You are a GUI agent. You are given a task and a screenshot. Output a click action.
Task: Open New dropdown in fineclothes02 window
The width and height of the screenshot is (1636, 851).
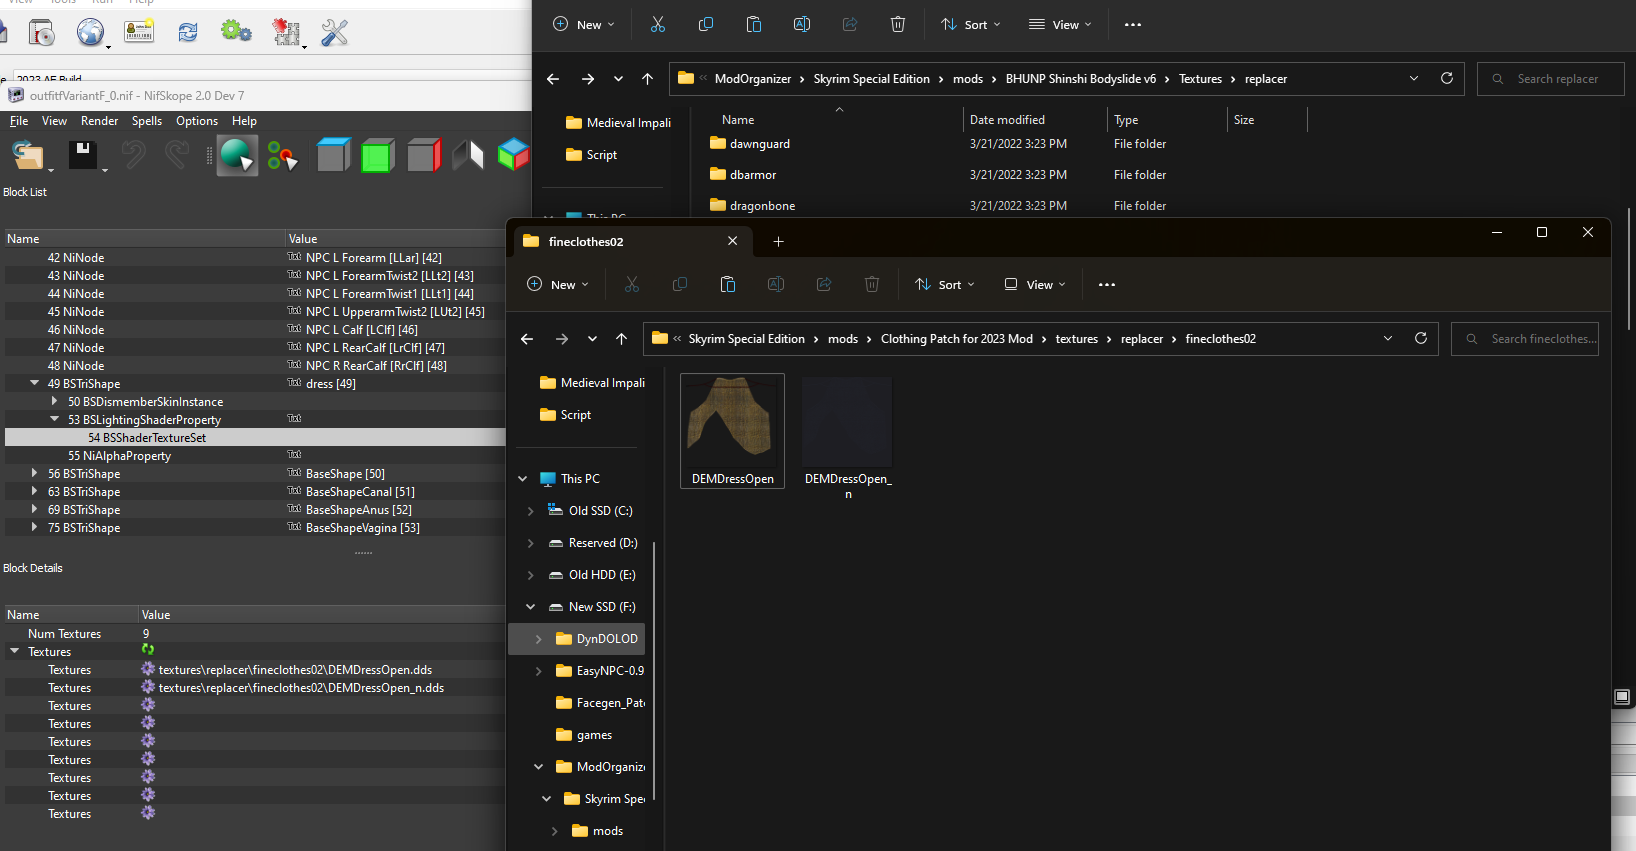pyautogui.click(x=558, y=285)
